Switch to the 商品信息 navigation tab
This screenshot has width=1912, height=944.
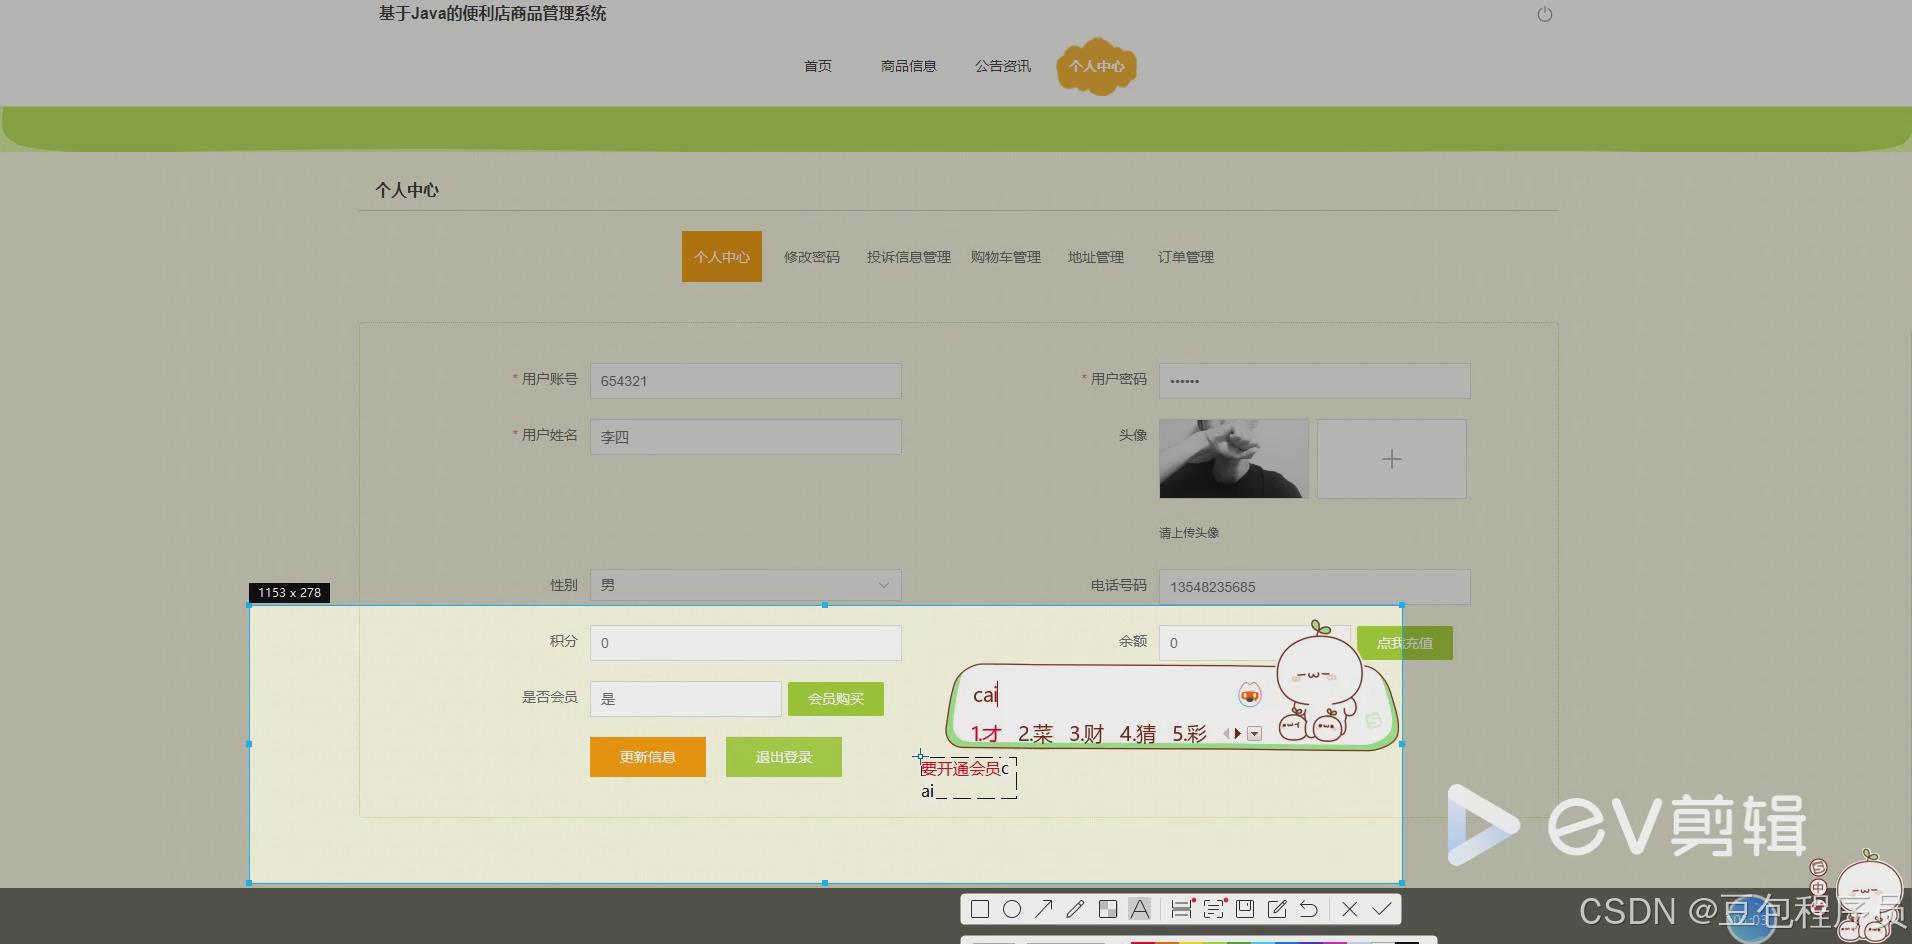908,65
